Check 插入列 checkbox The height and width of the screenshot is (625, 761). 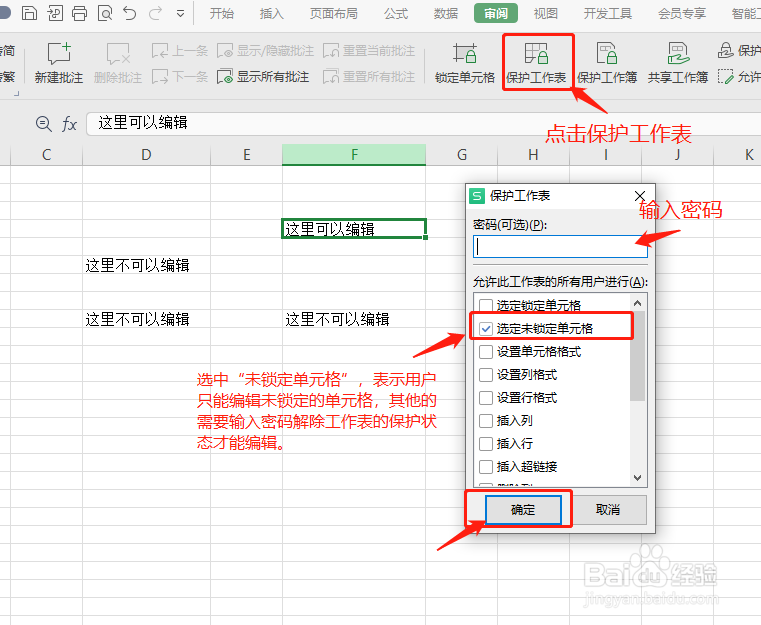(x=486, y=420)
